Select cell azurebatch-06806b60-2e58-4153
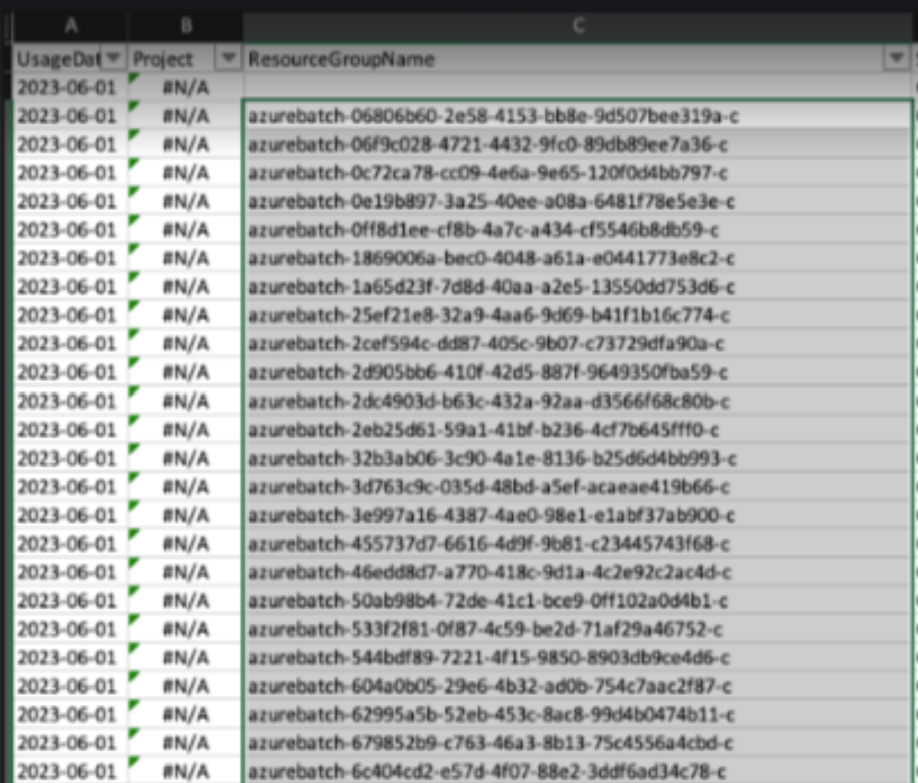918x783 pixels. point(578,116)
